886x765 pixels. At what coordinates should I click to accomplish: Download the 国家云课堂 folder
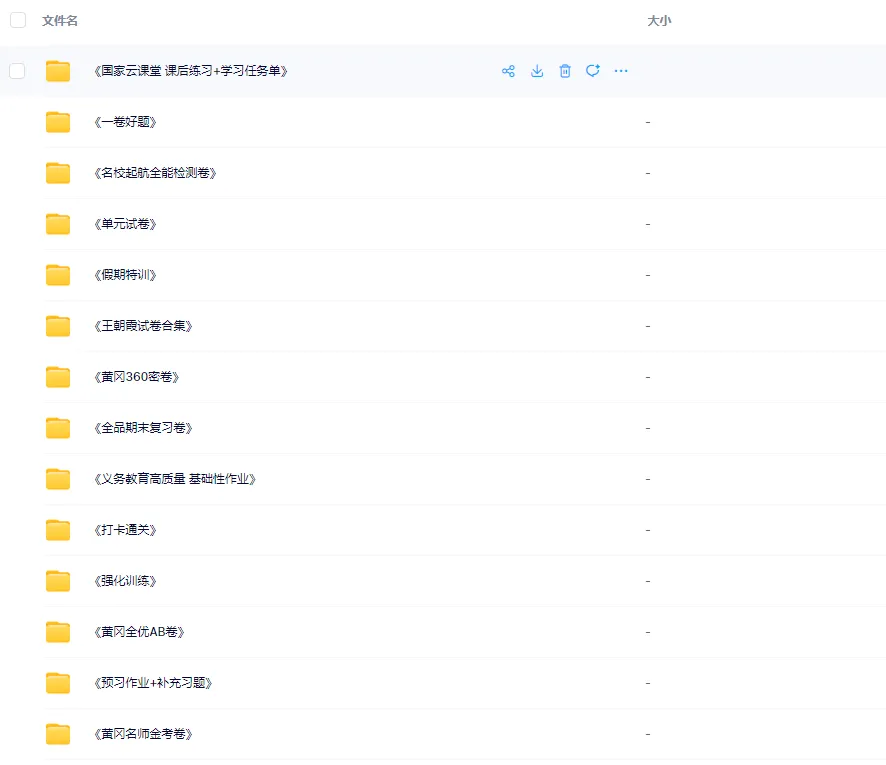(x=537, y=71)
